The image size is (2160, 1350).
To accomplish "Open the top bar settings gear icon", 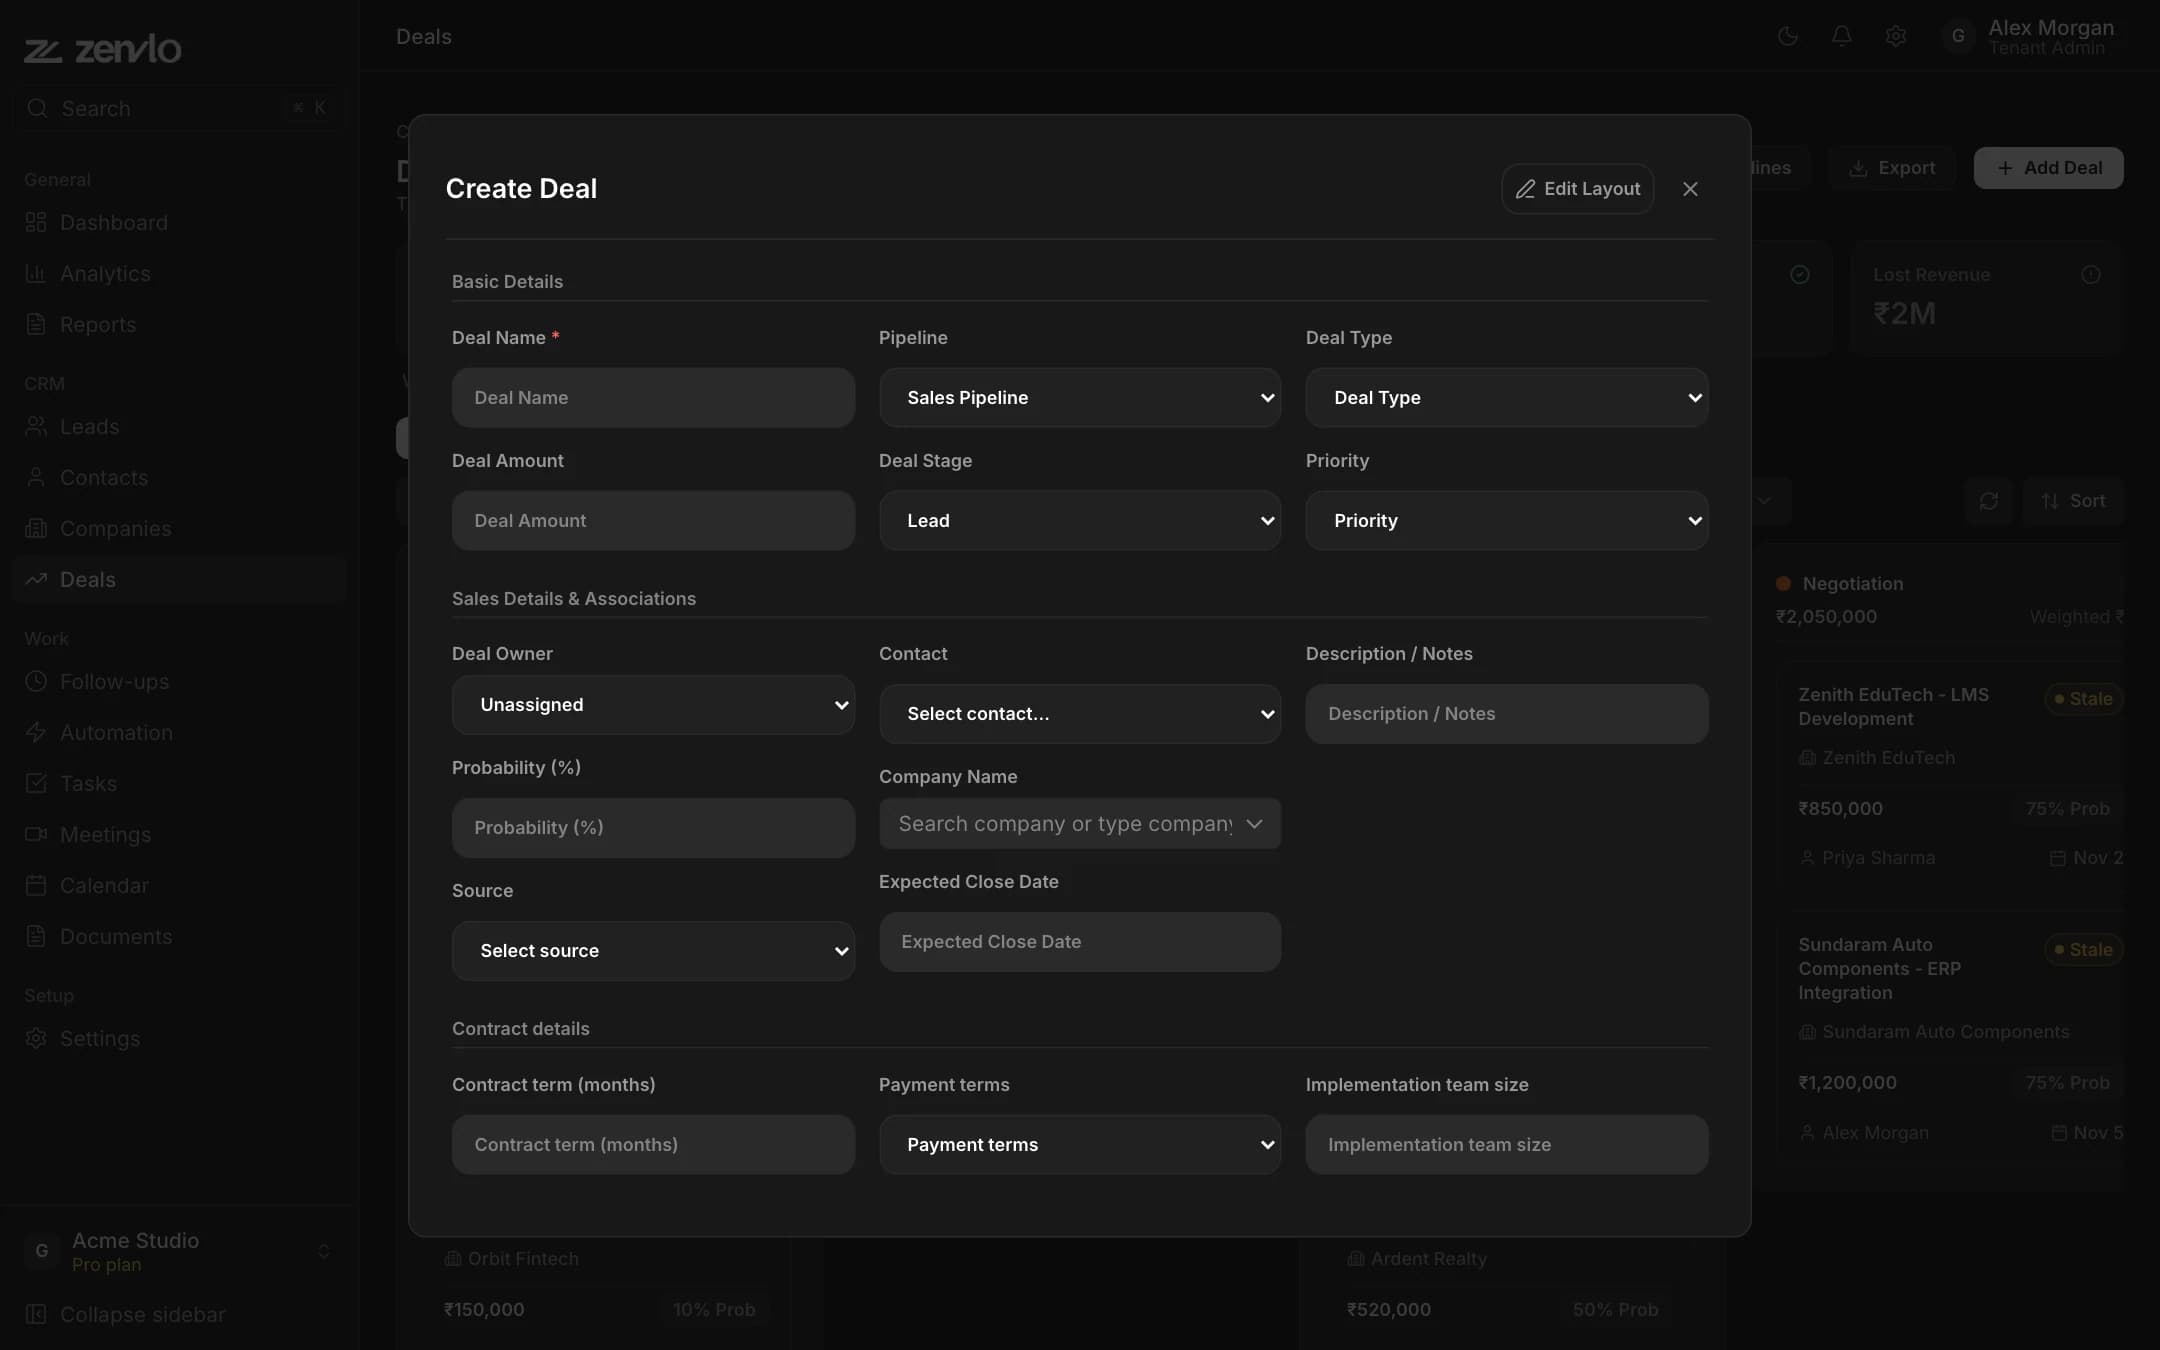I will [1896, 37].
